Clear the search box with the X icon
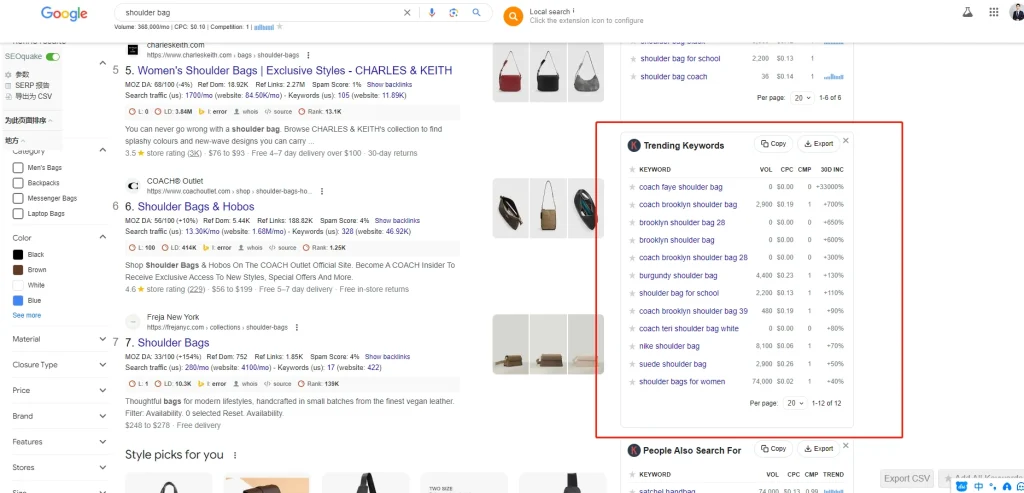Image resolution: width=1024 pixels, height=493 pixels. (x=407, y=12)
